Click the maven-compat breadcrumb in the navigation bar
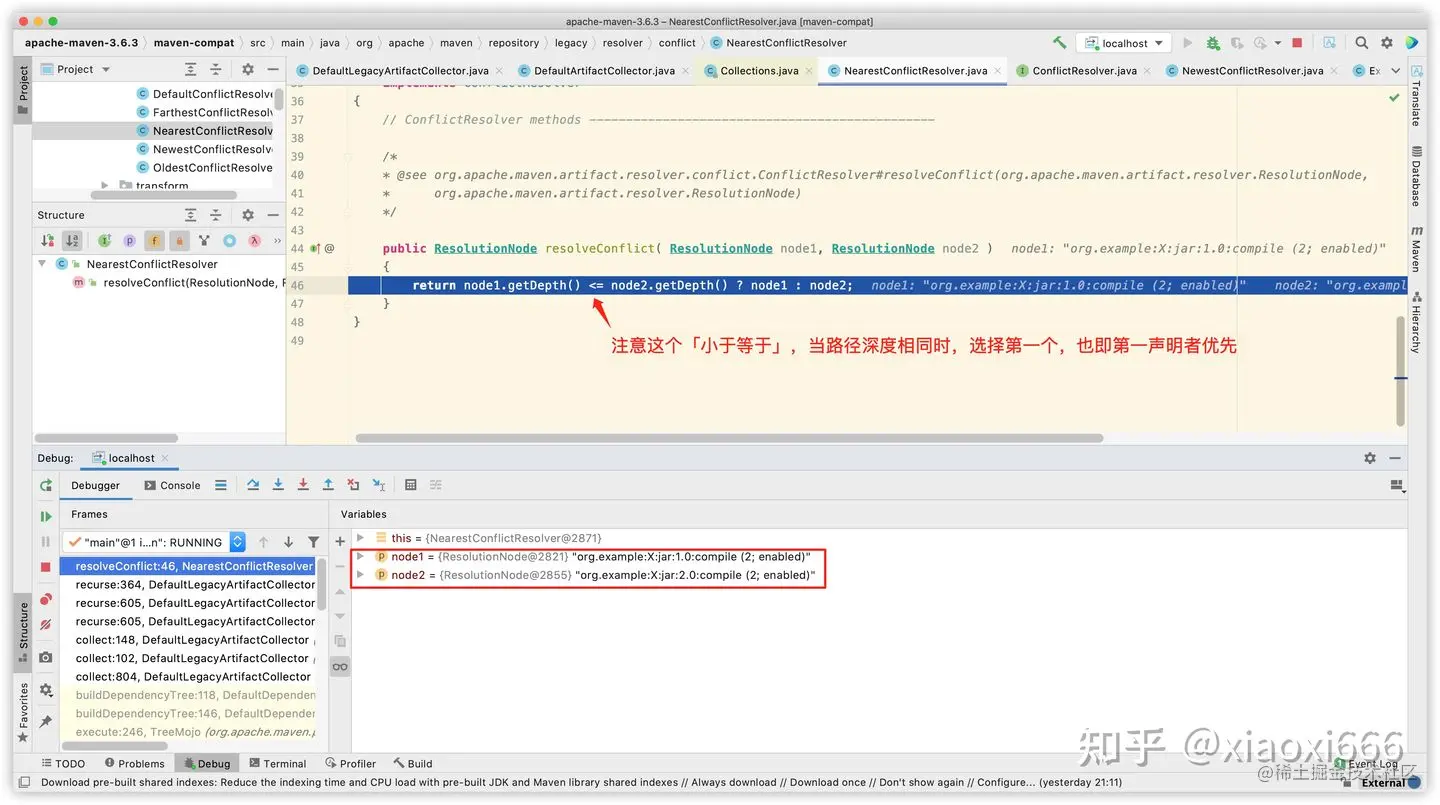The width and height of the screenshot is (1440, 805). coord(195,43)
